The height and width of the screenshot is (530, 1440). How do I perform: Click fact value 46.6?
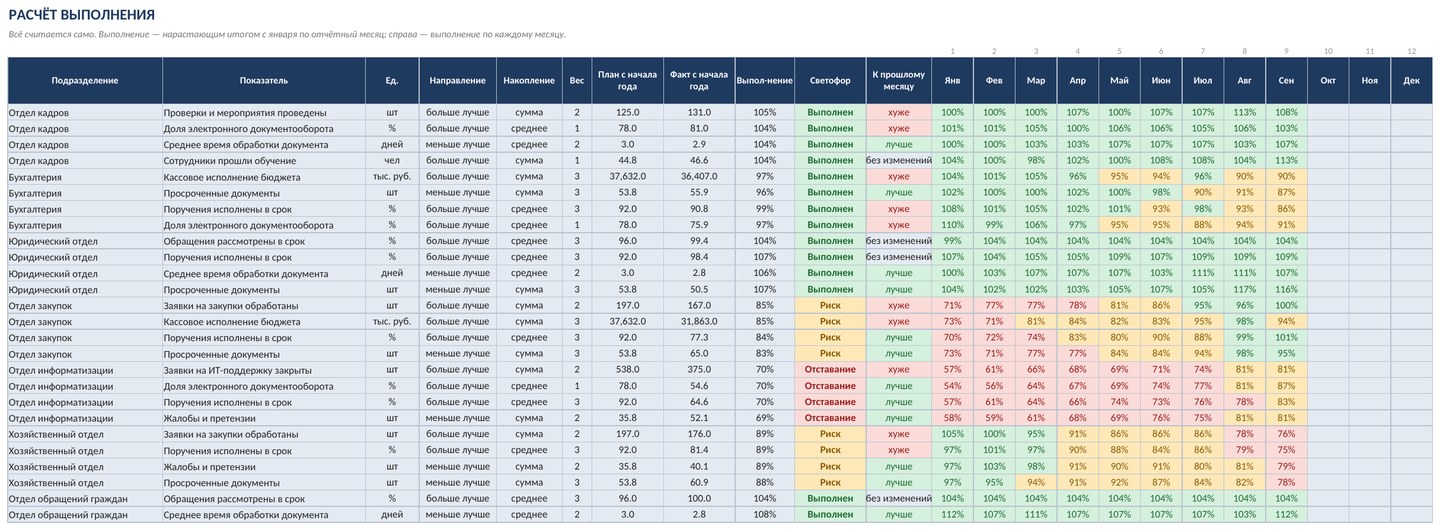[x=699, y=160]
